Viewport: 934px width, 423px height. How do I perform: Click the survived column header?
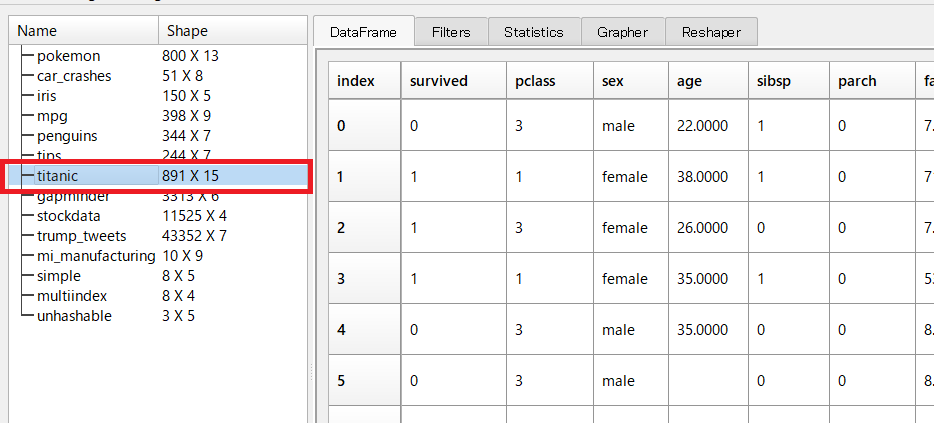click(x=439, y=81)
